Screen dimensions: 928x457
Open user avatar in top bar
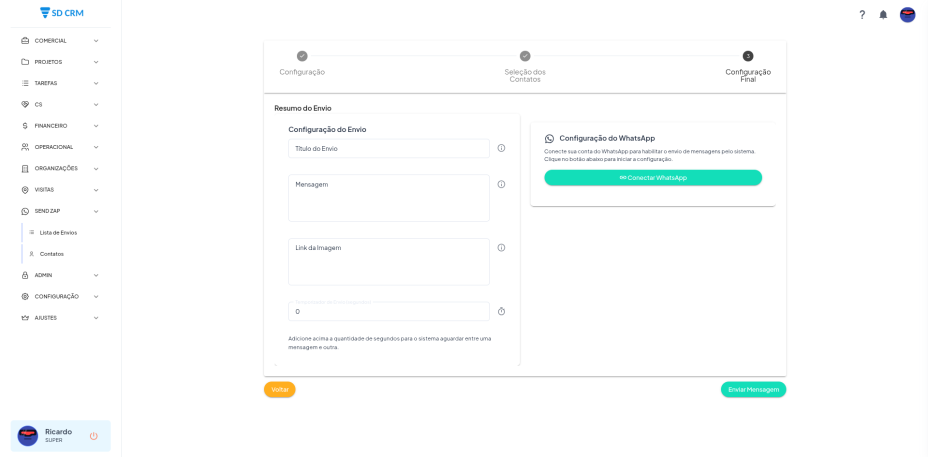coord(907,15)
